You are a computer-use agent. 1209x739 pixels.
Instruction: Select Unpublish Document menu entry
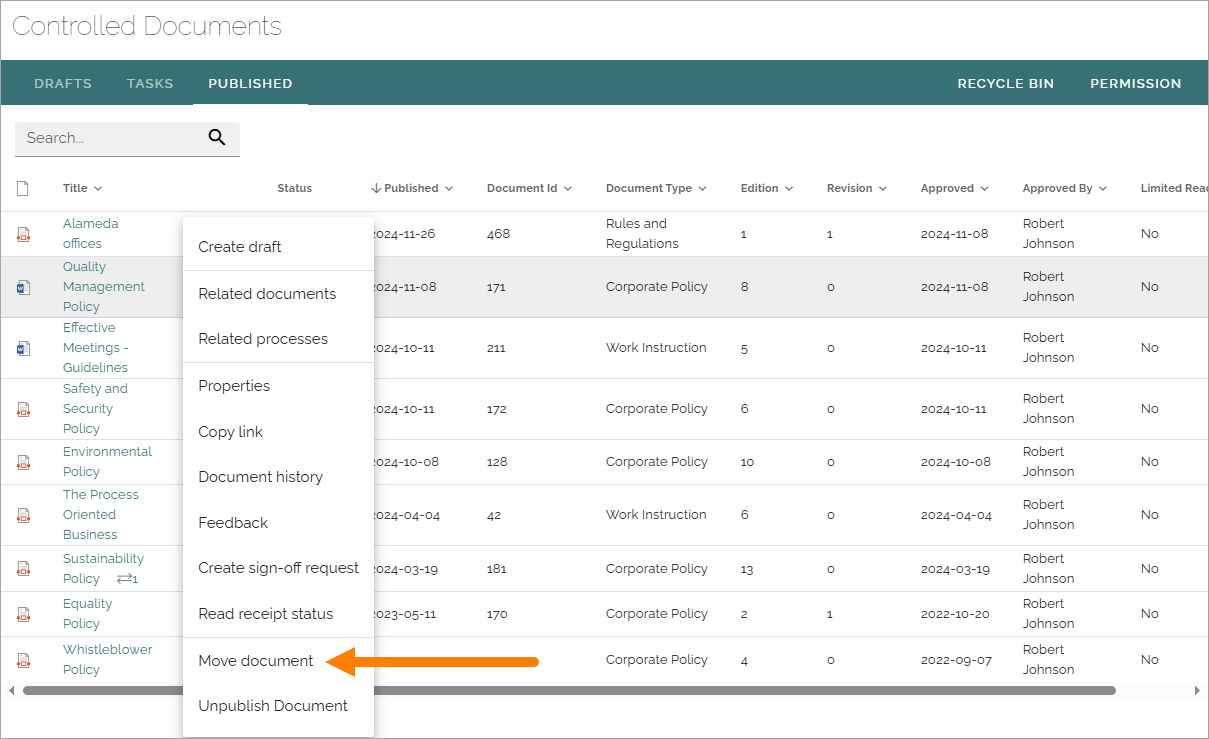(278, 706)
